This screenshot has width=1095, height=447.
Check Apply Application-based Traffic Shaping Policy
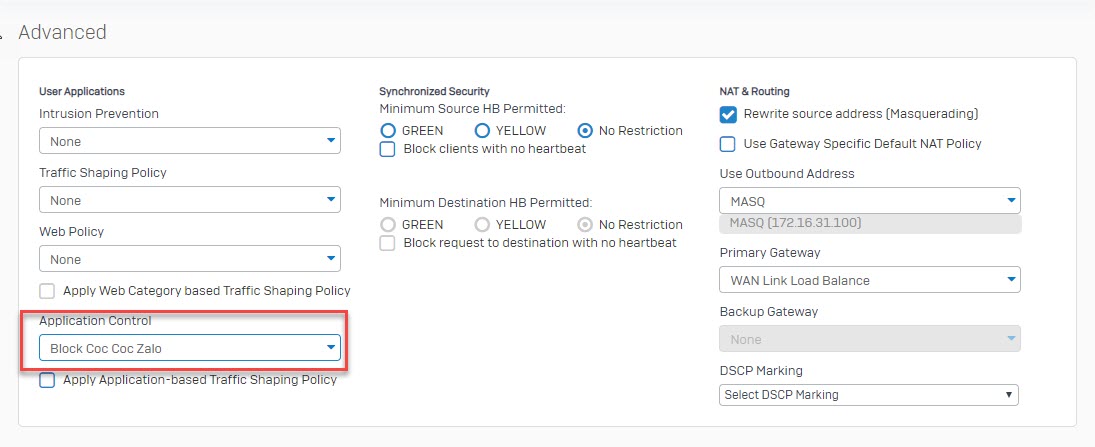[x=47, y=380]
